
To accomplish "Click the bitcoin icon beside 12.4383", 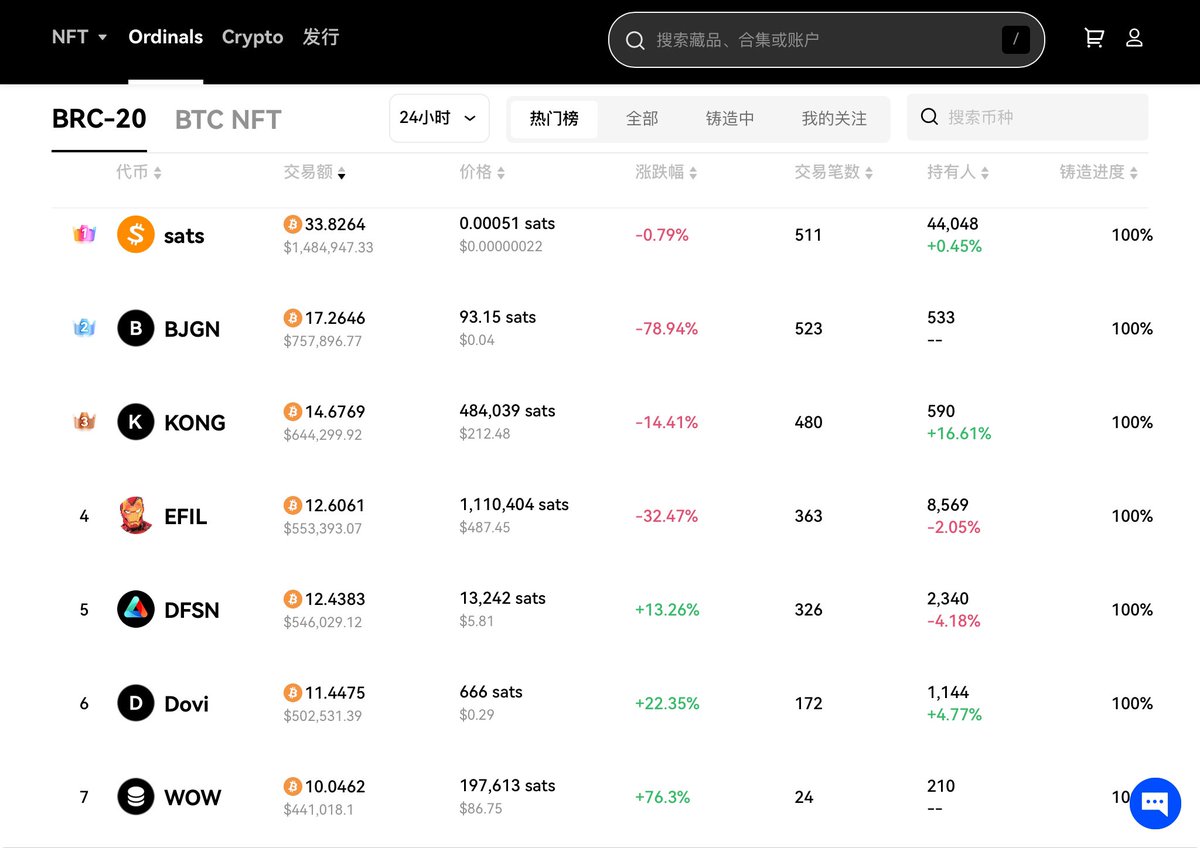I will [x=293, y=599].
